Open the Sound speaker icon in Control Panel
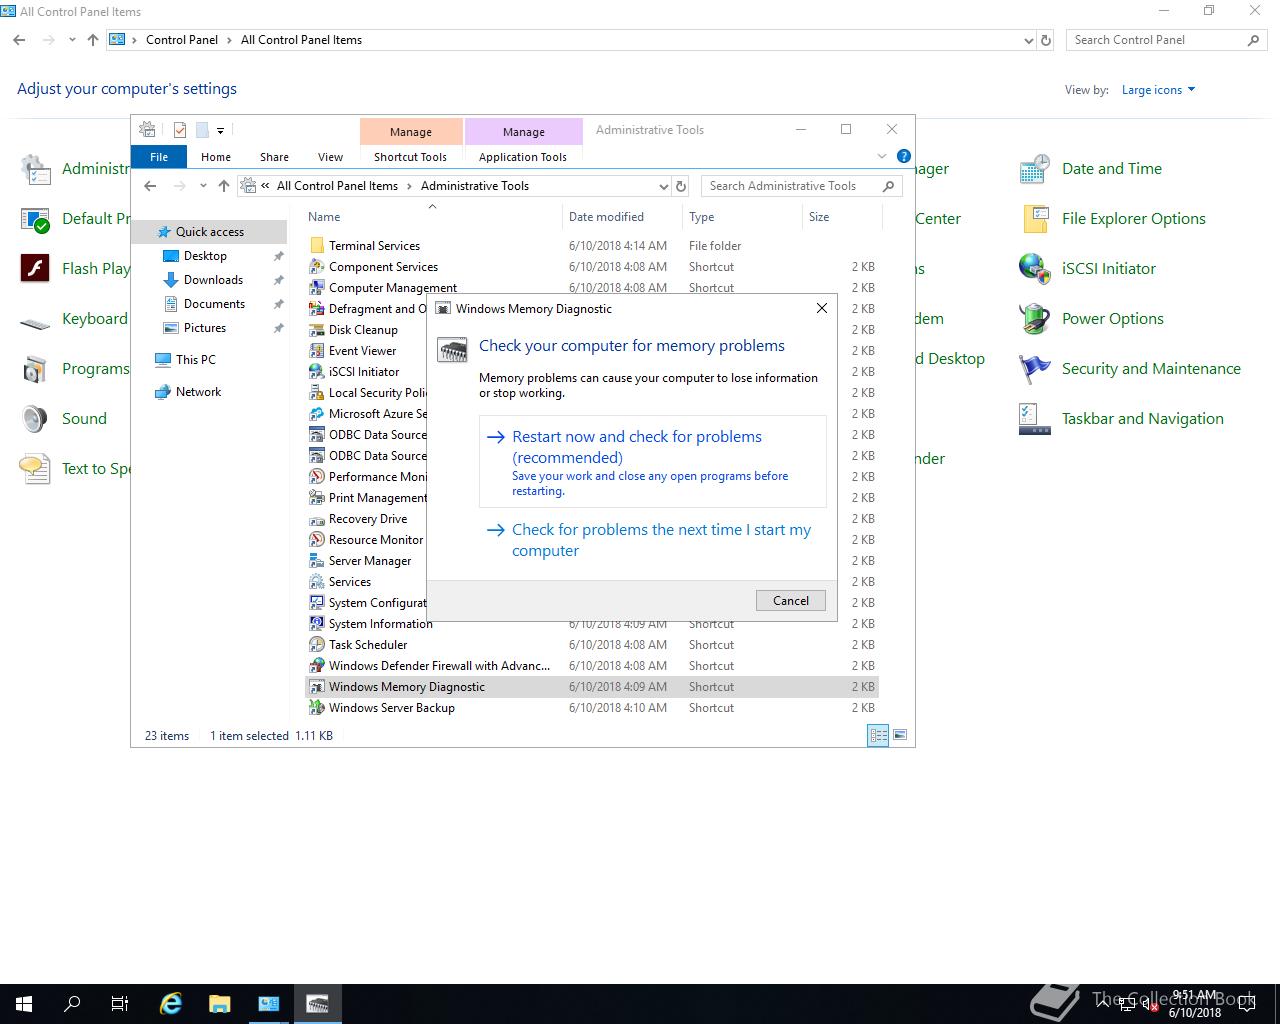1280x1024 pixels. 35,419
